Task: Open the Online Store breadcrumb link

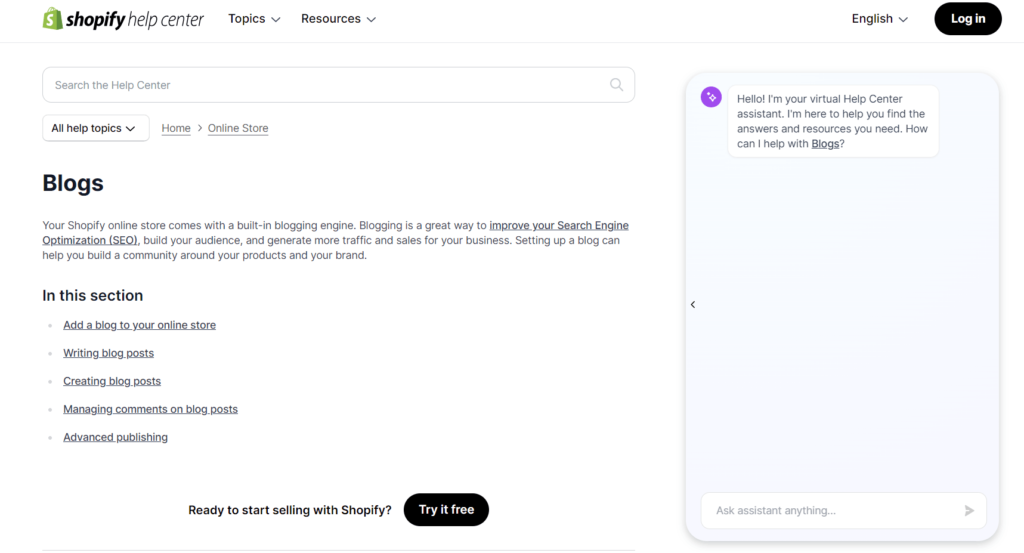Action: tap(238, 128)
